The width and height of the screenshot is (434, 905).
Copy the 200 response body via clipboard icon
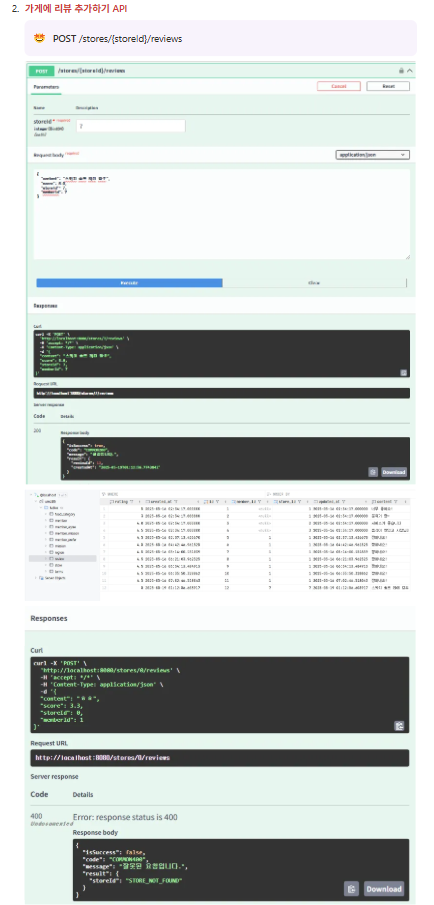[x=373, y=472]
